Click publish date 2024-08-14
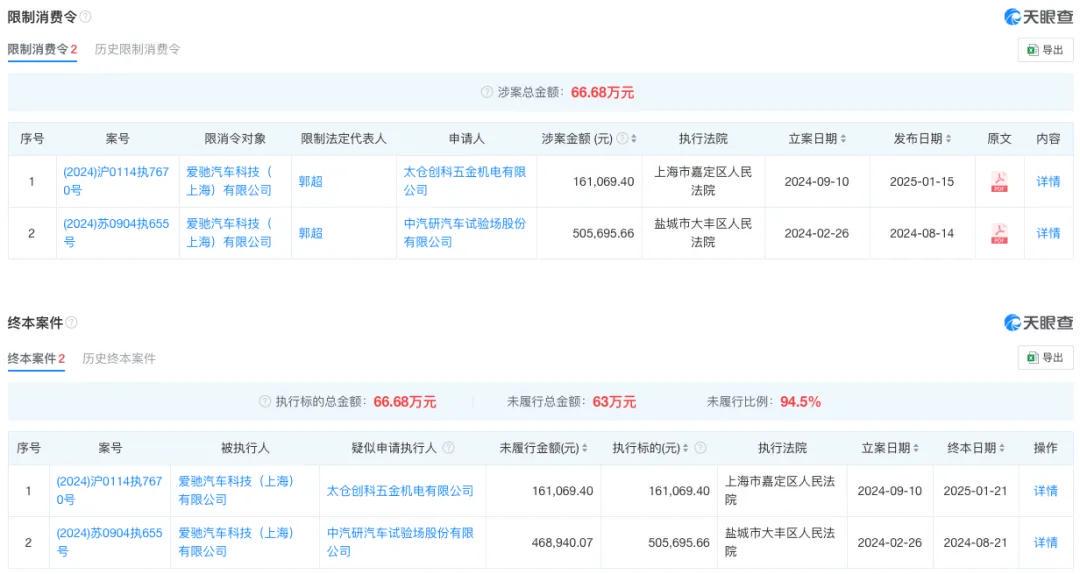This screenshot has width=1080, height=574. point(922,234)
